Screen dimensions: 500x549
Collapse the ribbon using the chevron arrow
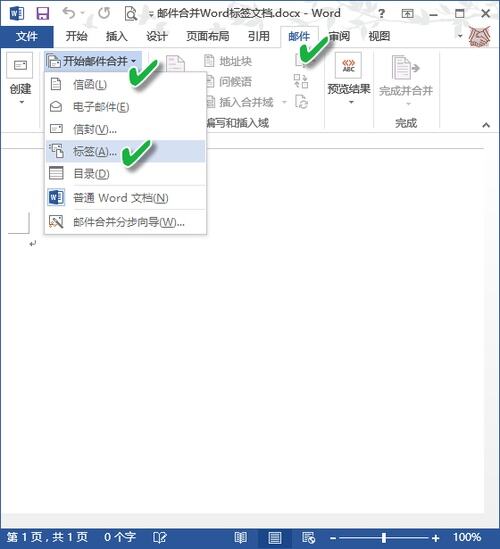click(x=486, y=125)
